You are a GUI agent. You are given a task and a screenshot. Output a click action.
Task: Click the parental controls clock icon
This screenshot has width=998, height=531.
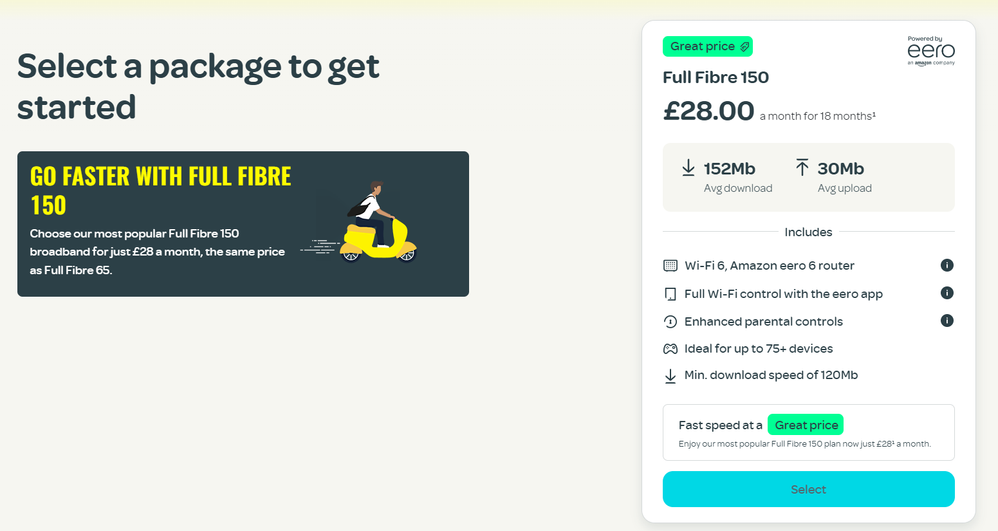click(670, 322)
